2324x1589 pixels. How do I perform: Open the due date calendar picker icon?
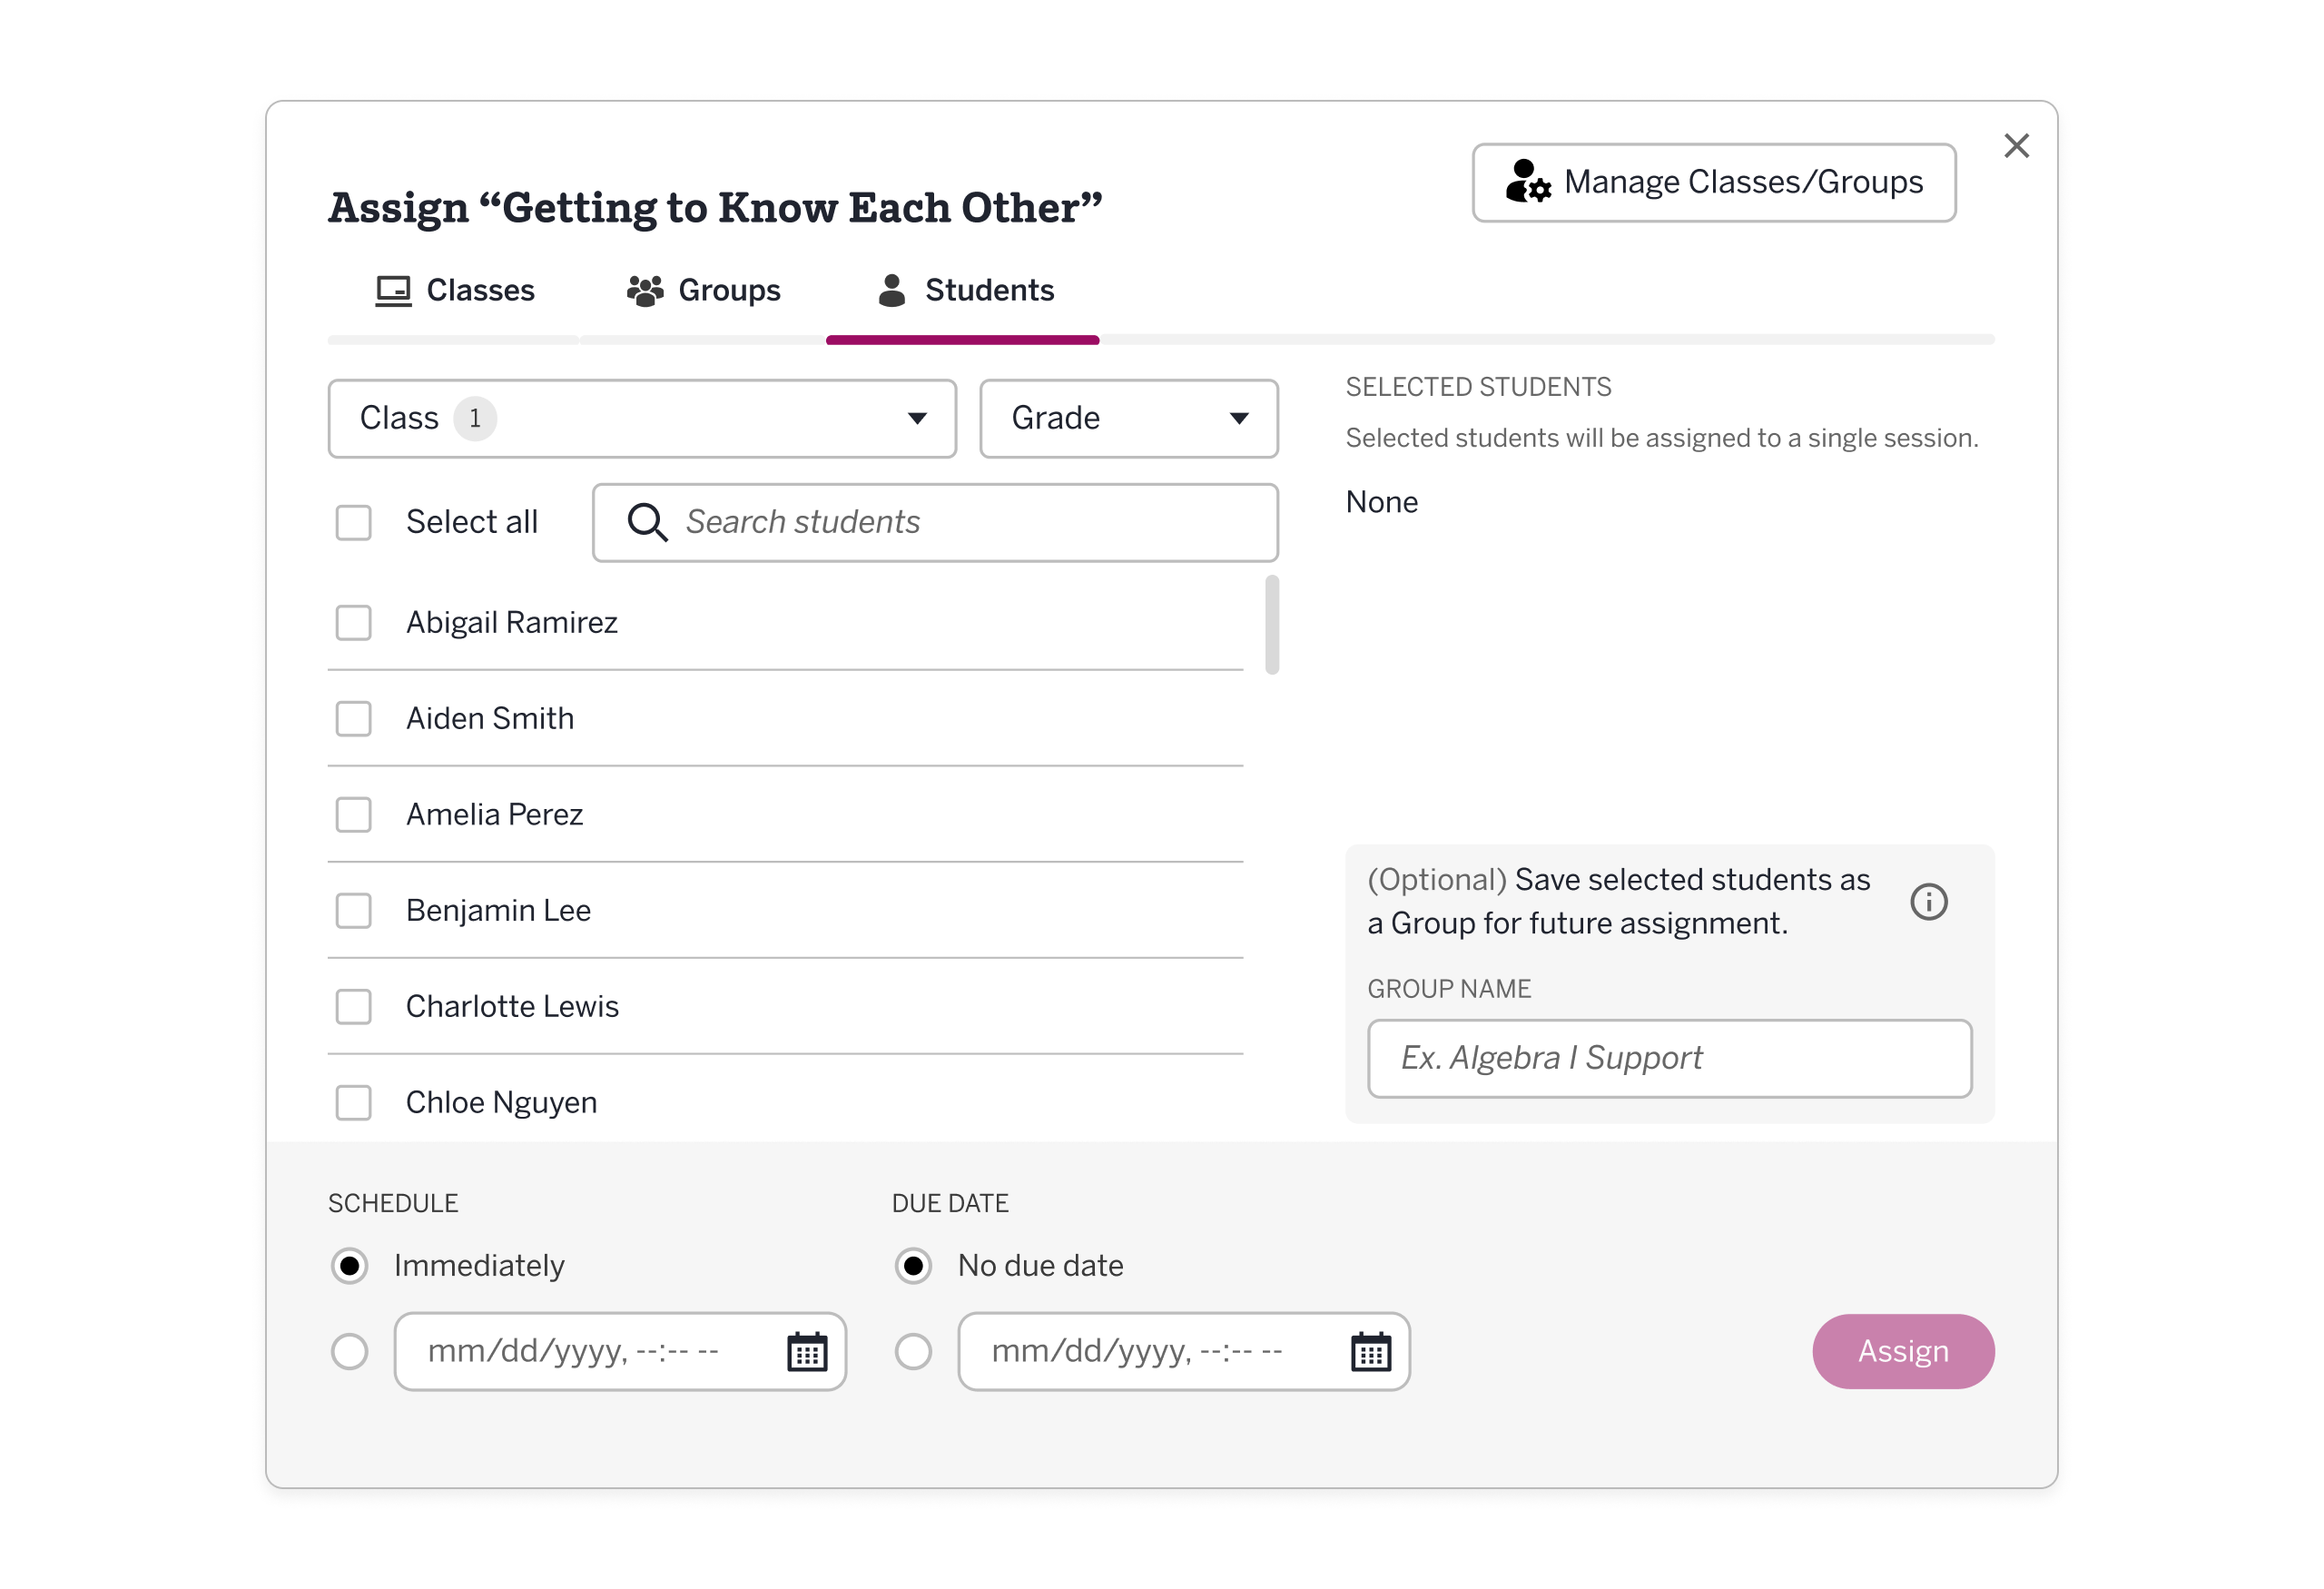pyautogui.click(x=1371, y=1351)
